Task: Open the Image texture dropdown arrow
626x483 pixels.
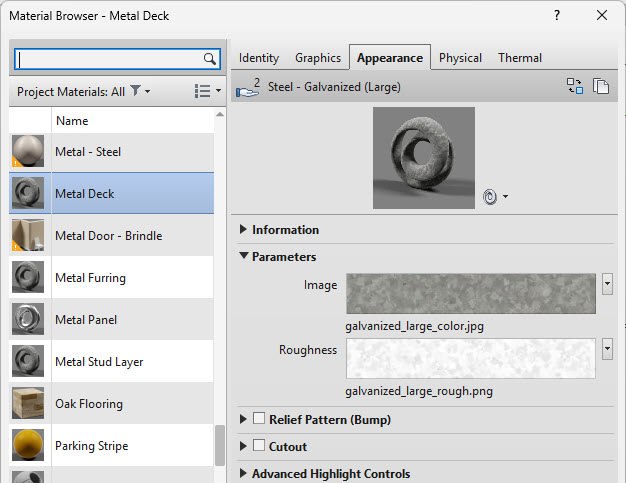Action: coord(607,284)
